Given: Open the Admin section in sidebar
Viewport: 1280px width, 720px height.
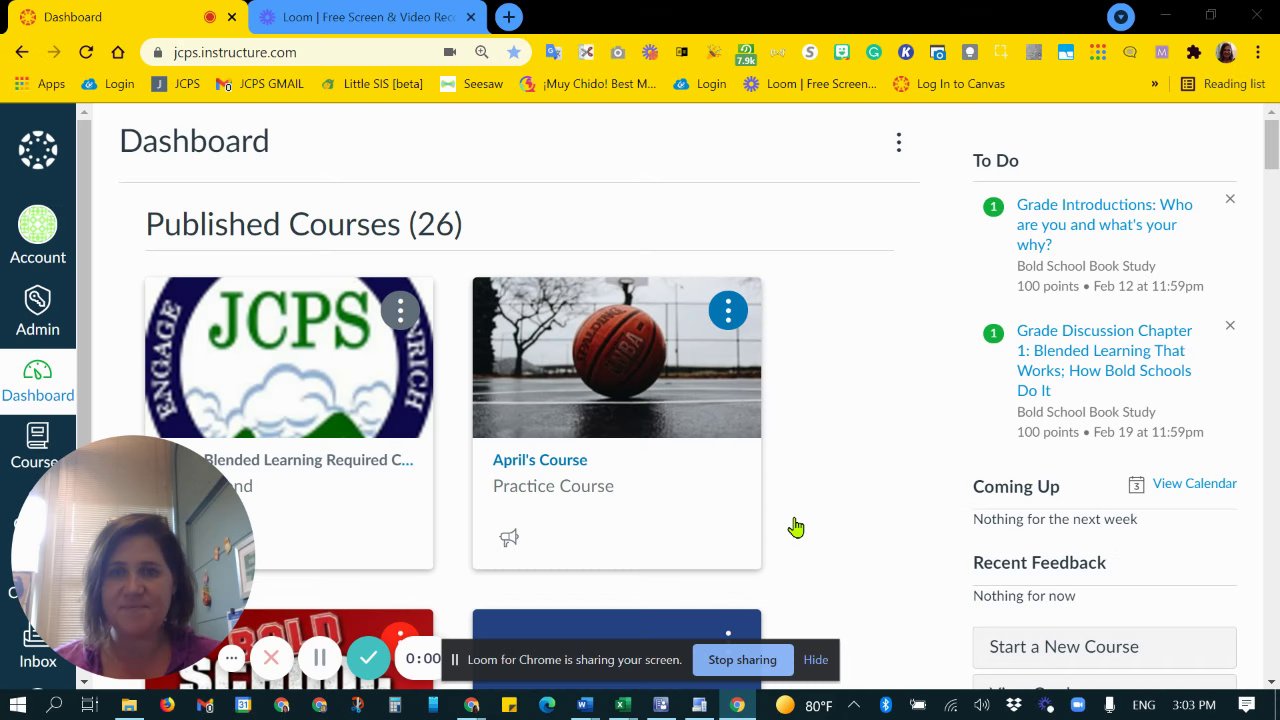Looking at the screenshot, I should click(x=38, y=311).
